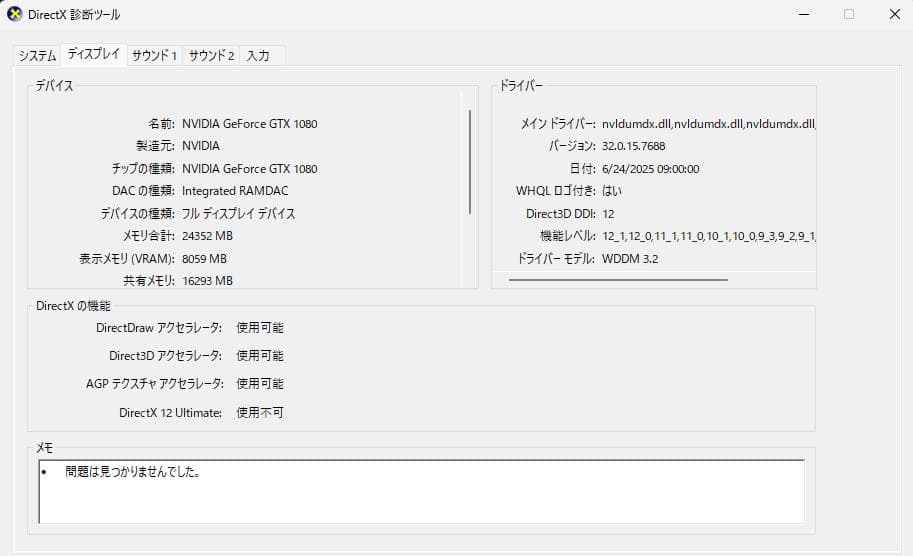913x556 pixels.
Task: Click the デバイス panel vertical scrollbar
Action: pos(470,162)
